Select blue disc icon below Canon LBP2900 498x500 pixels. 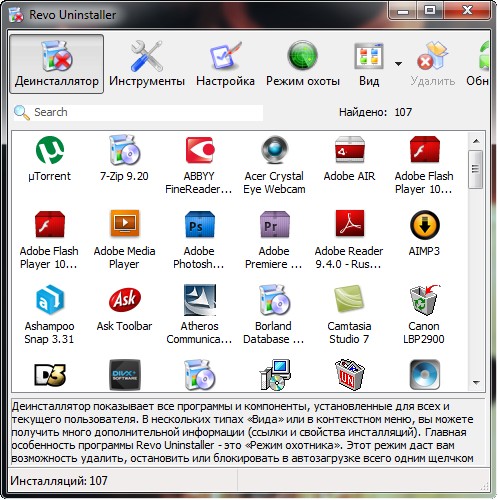pyautogui.click(x=424, y=375)
